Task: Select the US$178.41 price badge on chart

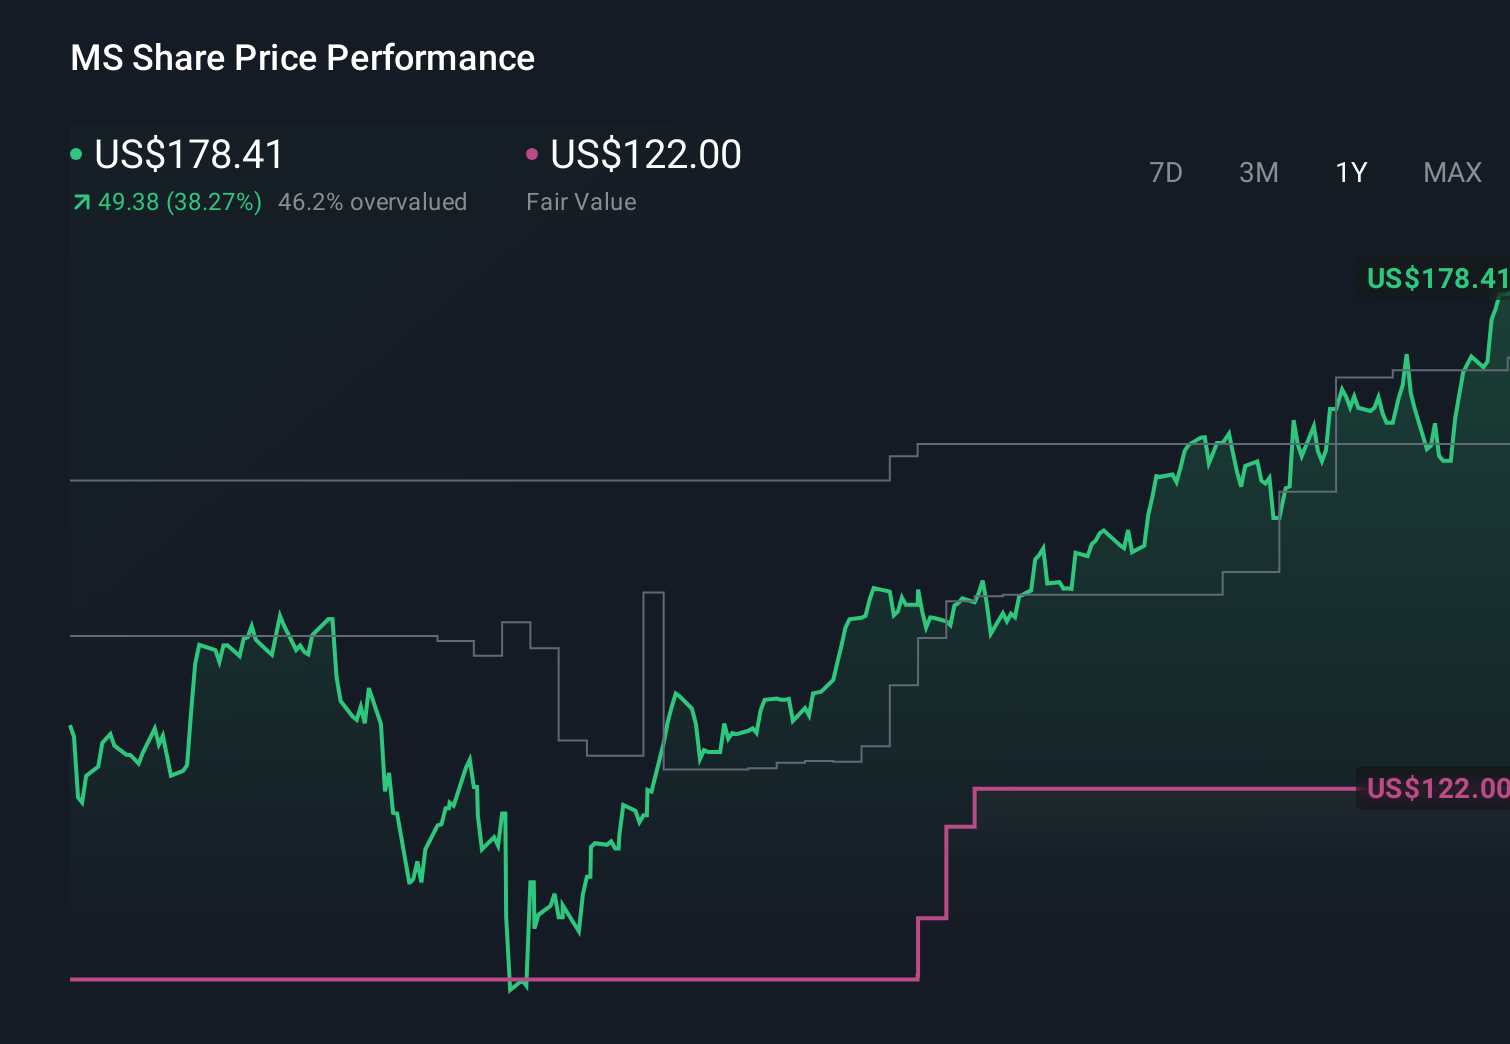Action: pos(1437,280)
